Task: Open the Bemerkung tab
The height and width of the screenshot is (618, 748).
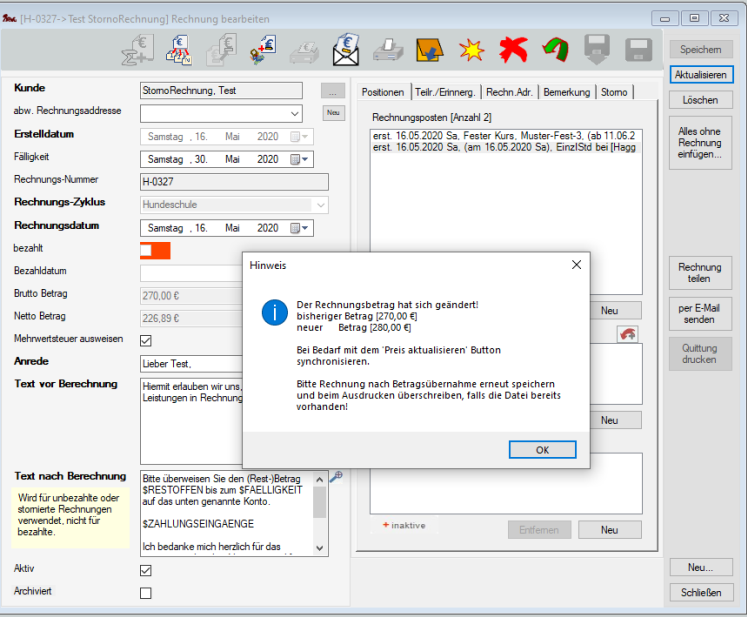Action: point(566,92)
